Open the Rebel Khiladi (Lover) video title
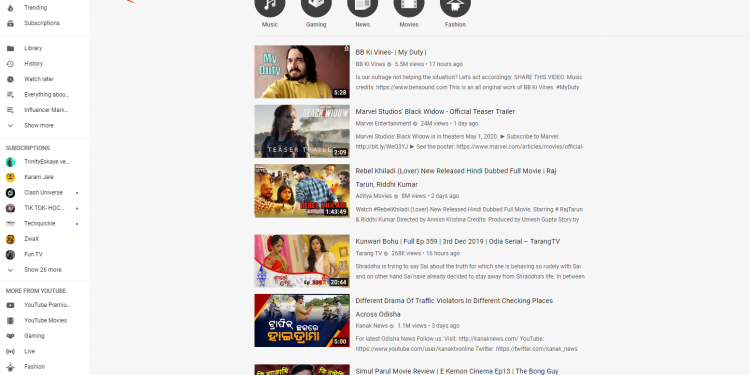 [x=455, y=177]
